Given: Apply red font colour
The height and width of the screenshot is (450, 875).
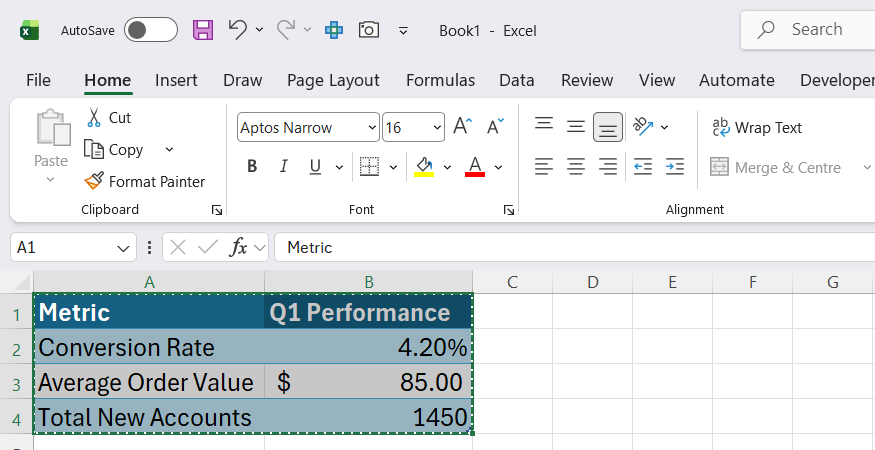Looking at the screenshot, I should [x=475, y=166].
